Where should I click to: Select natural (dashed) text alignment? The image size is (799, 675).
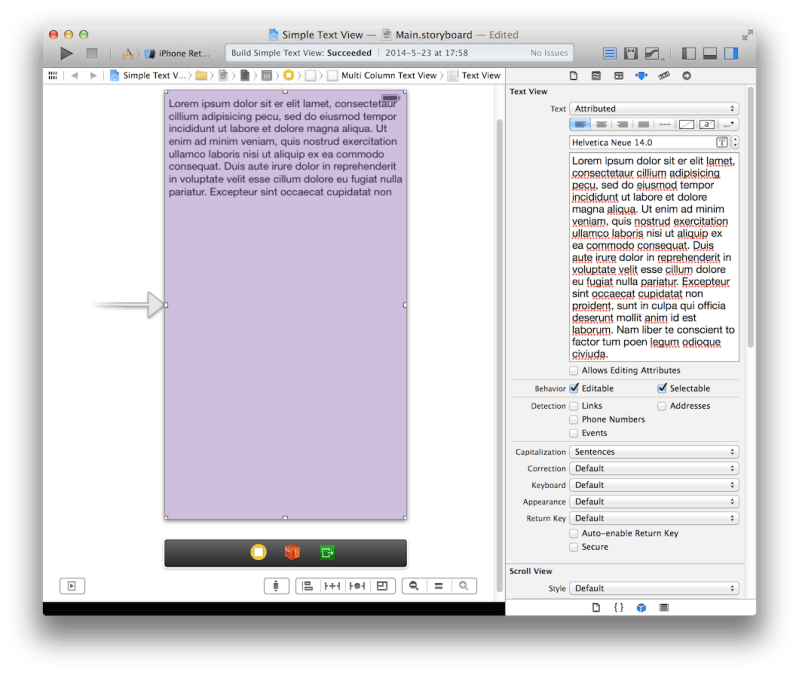[664, 124]
